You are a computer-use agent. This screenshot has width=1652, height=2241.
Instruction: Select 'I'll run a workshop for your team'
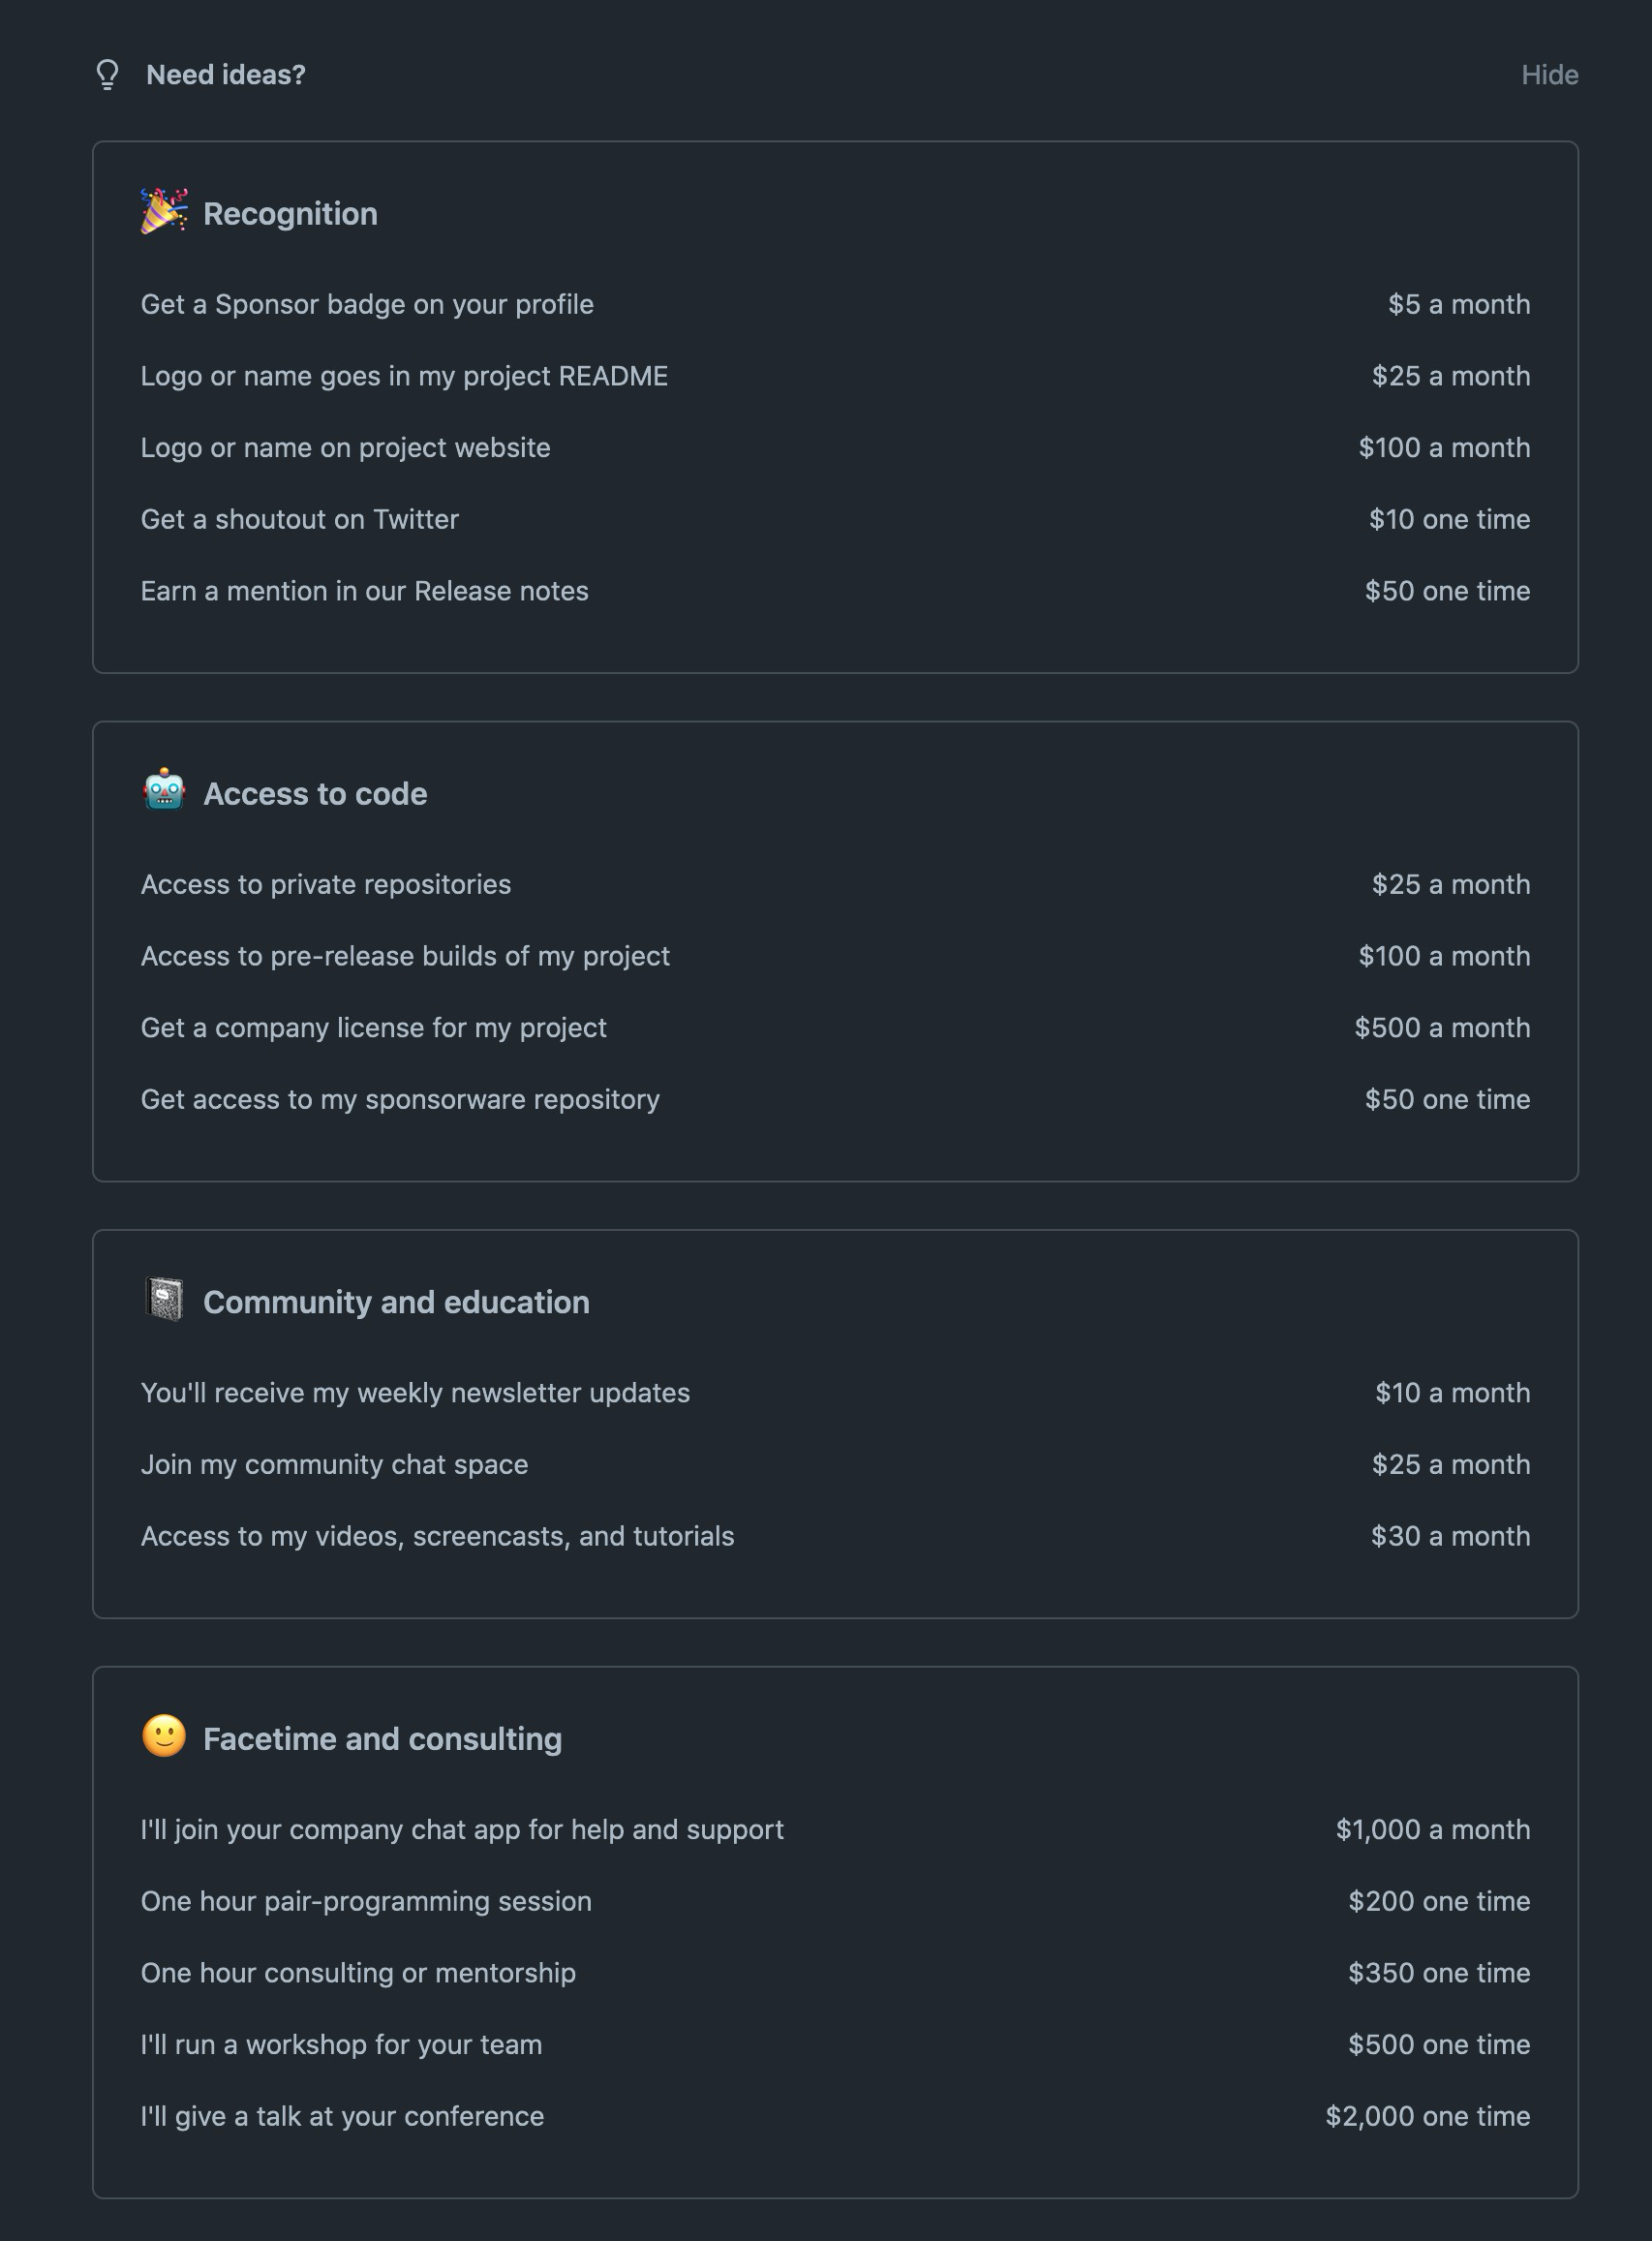coord(341,2045)
